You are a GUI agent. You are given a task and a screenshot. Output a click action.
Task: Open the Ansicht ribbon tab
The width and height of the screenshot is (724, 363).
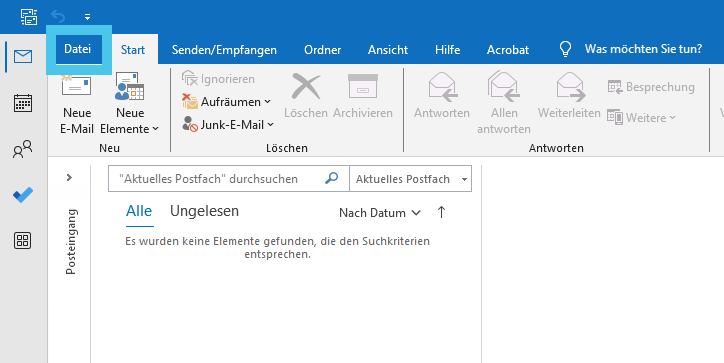(x=388, y=50)
